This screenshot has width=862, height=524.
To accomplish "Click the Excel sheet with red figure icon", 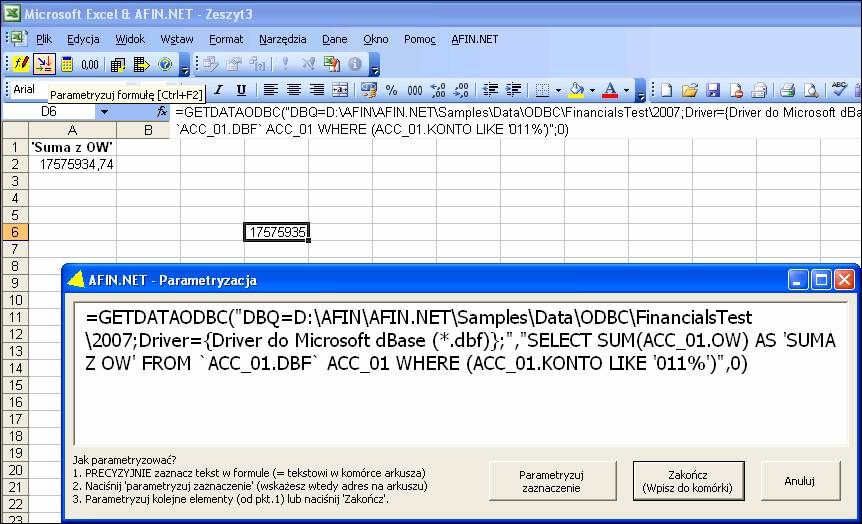I will [331, 64].
